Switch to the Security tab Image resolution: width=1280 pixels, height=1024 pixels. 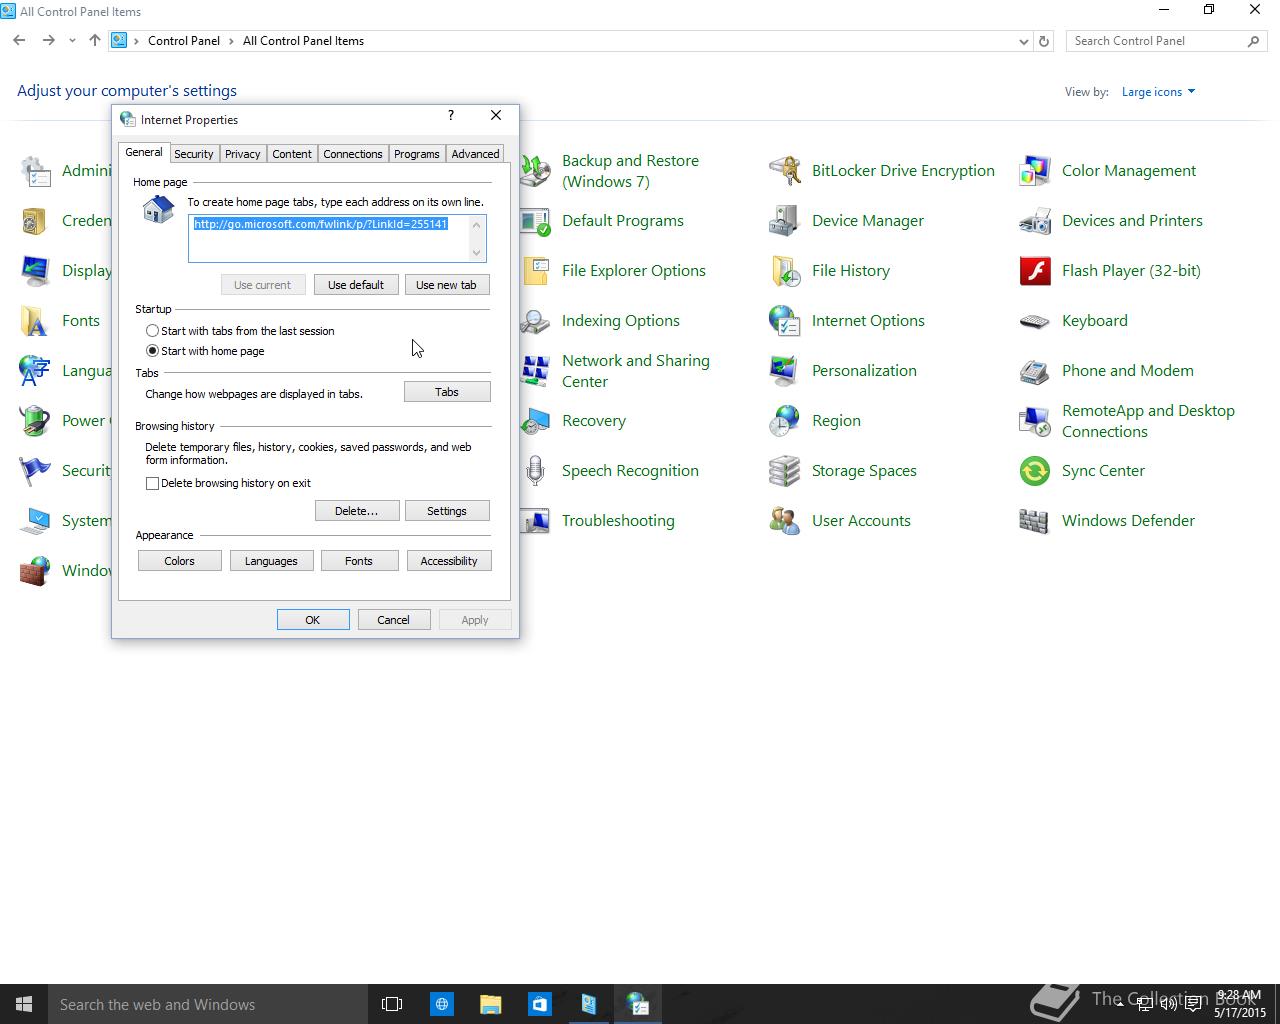(x=193, y=154)
